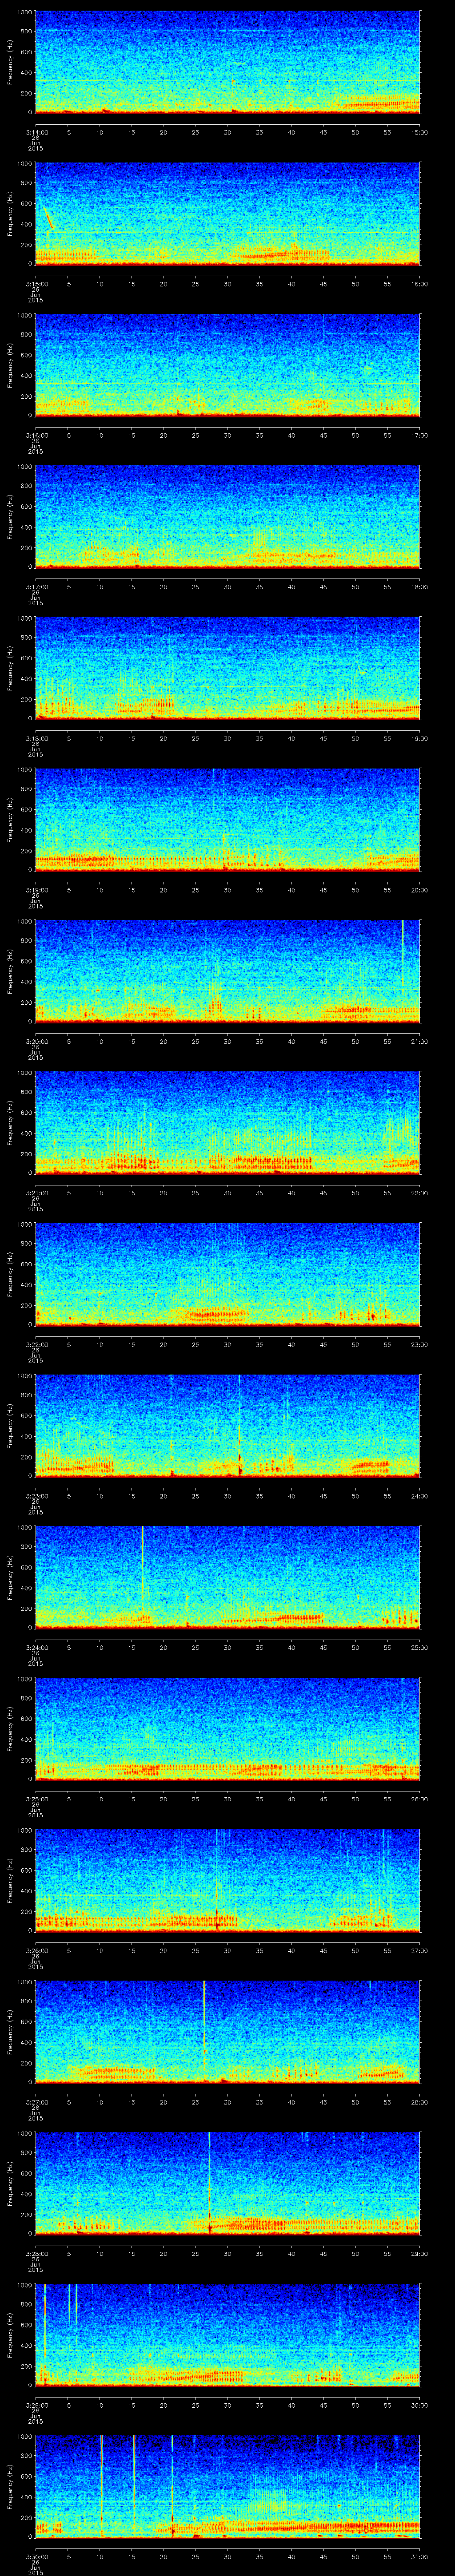
Task: Select the spectrogram panel starting at 3:29:00
Action: [227, 2335]
